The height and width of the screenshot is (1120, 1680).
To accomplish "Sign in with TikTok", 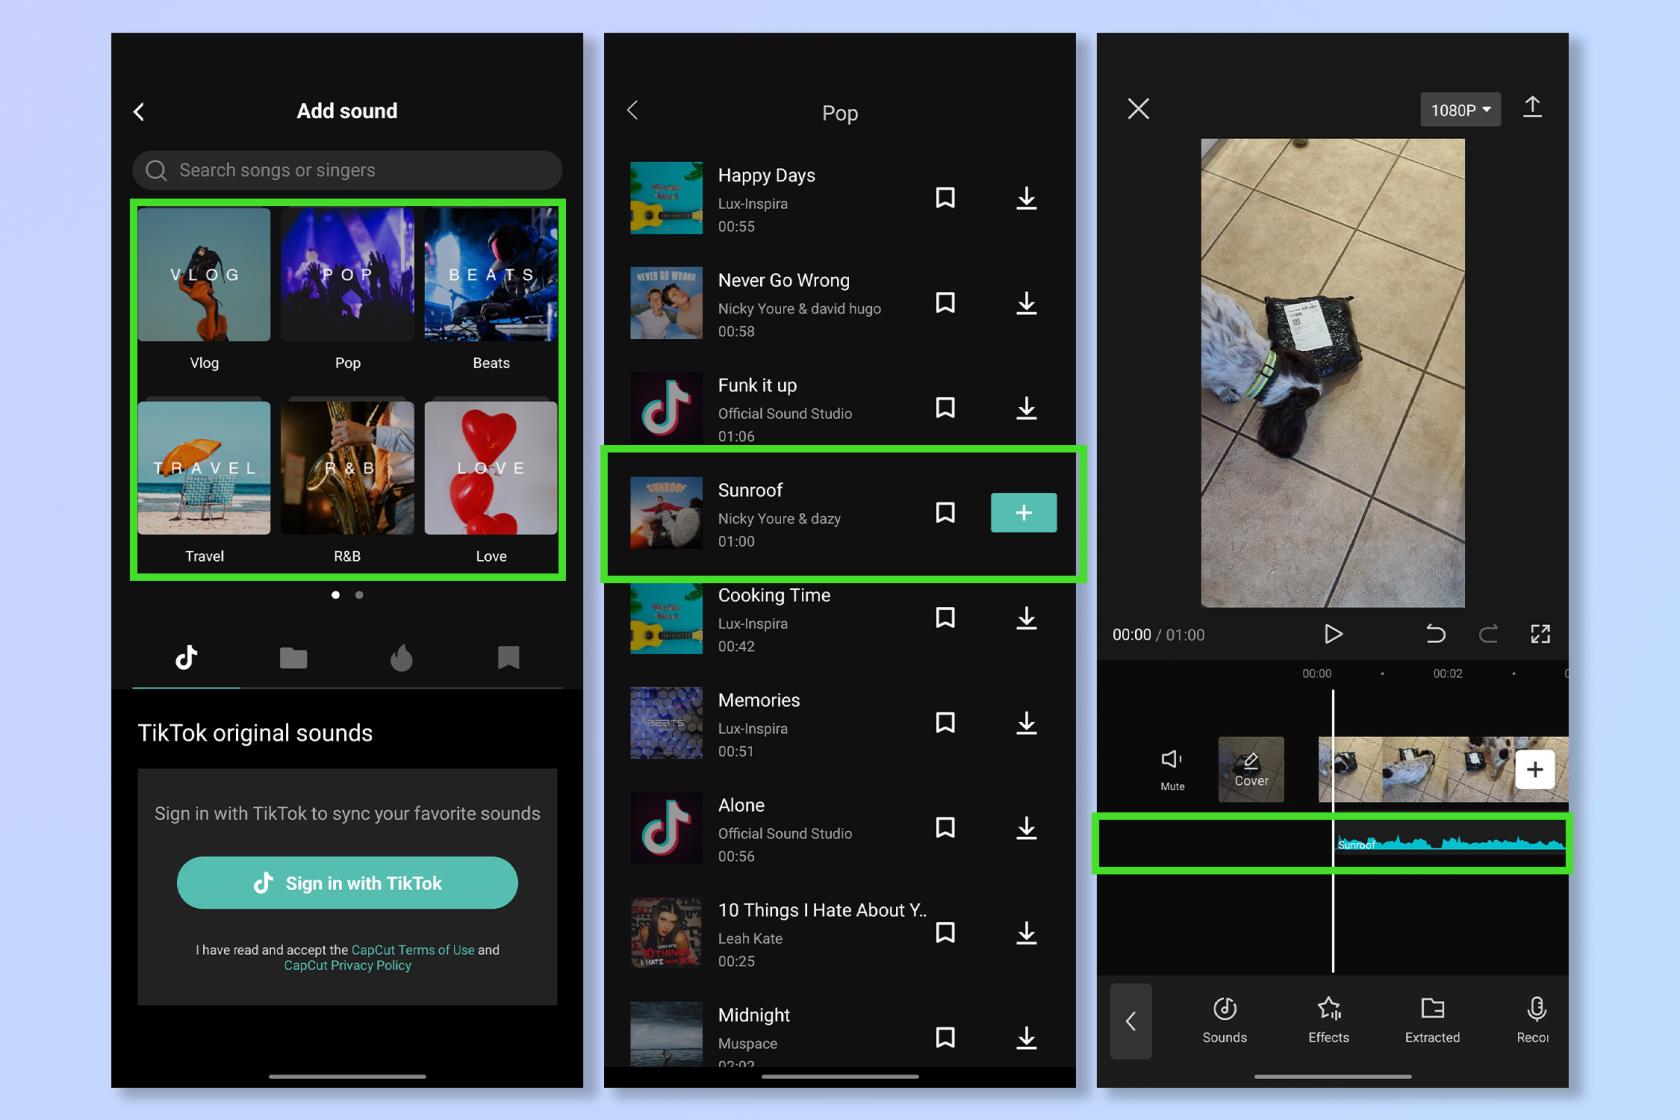I will coord(347,883).
